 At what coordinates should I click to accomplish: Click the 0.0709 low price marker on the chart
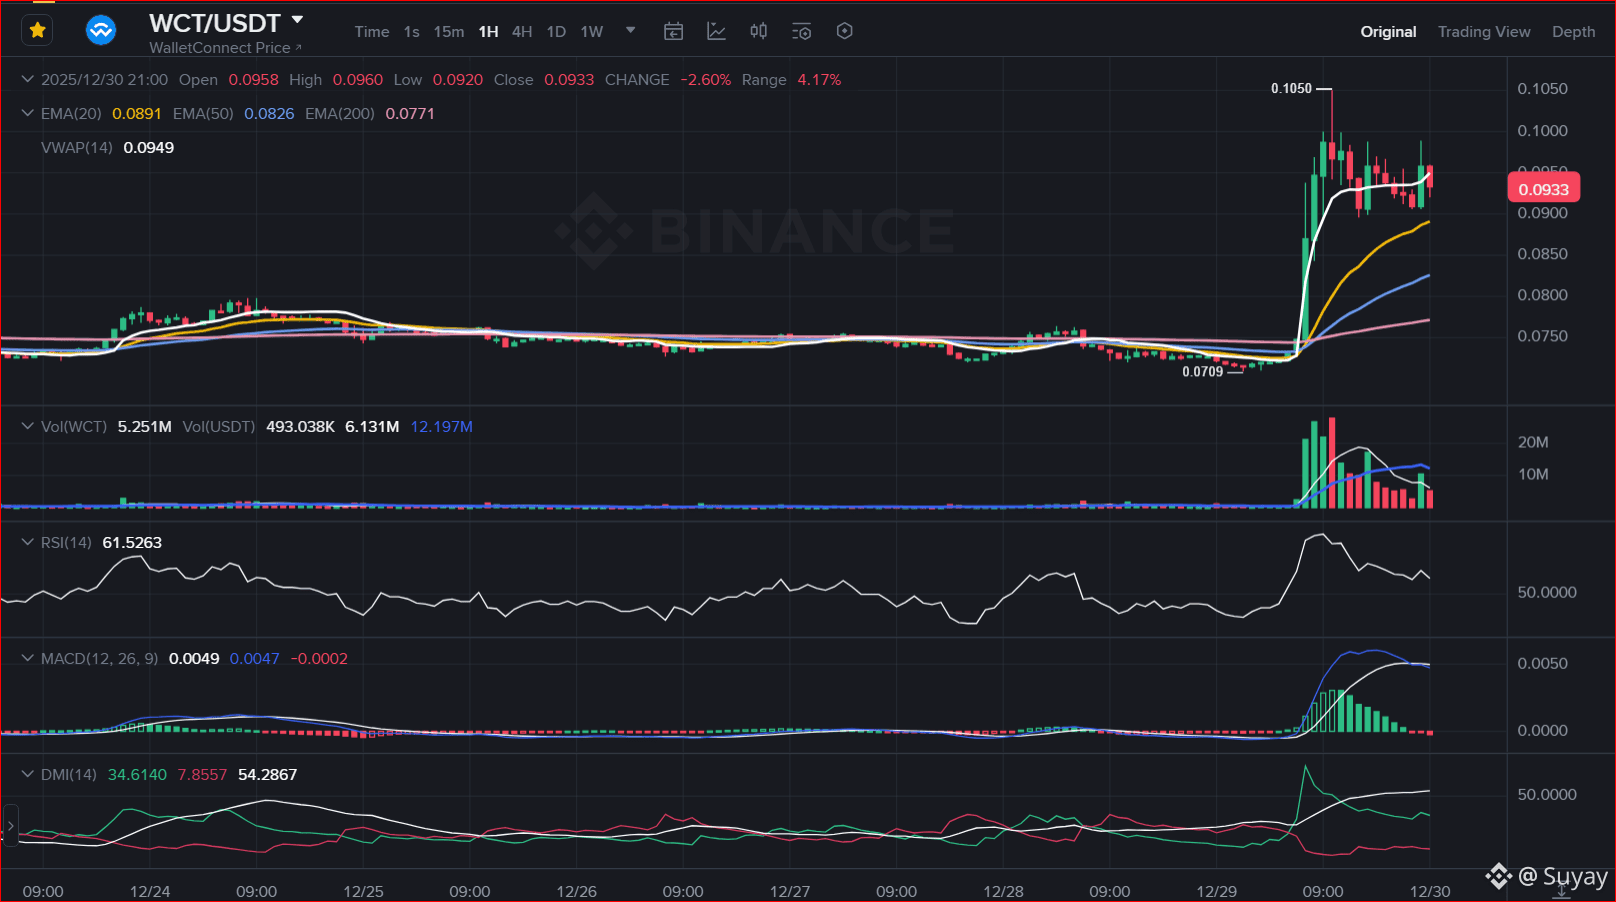point(1202,371)
